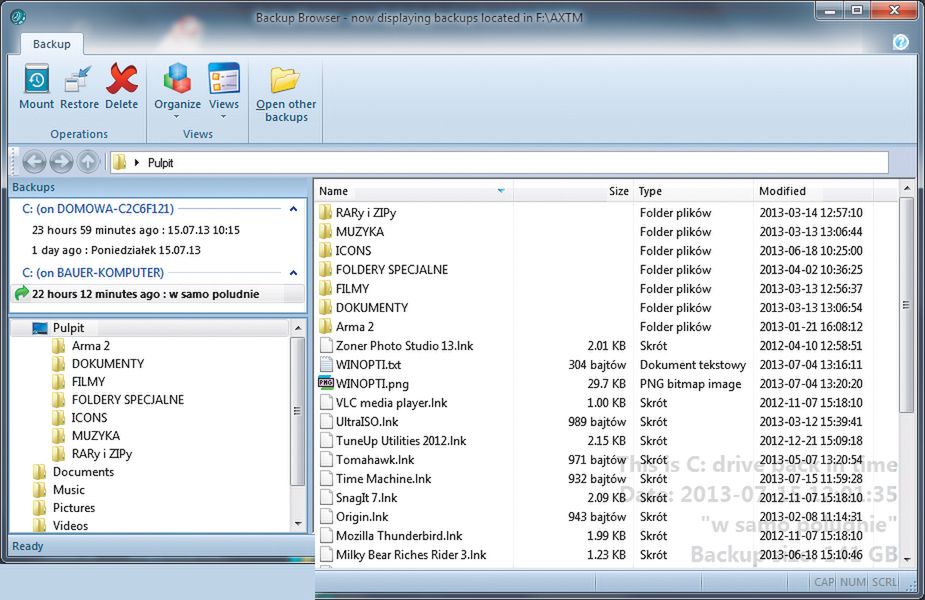
Task: Select FOLDERY SPECJALNE in the folder tree
Action: click(x=127, y=400)
